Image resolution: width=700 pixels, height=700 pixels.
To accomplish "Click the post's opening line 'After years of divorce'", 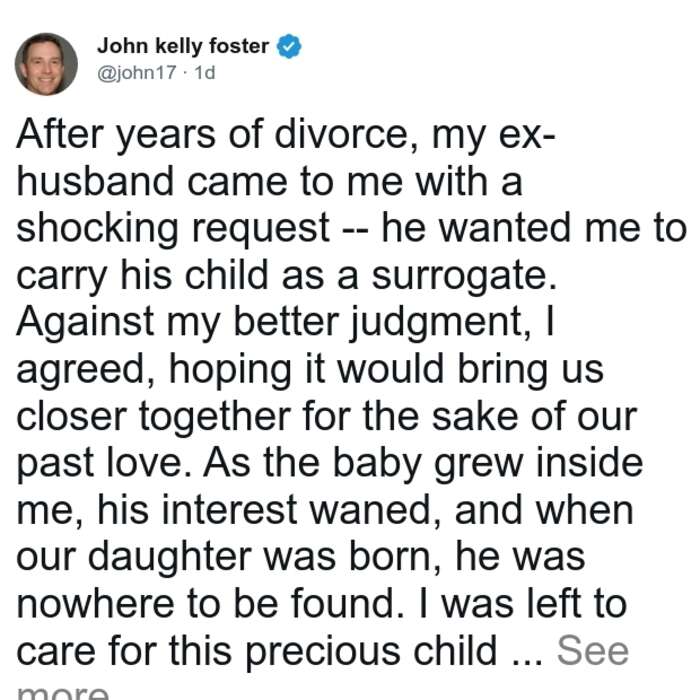I will point(218,134).
